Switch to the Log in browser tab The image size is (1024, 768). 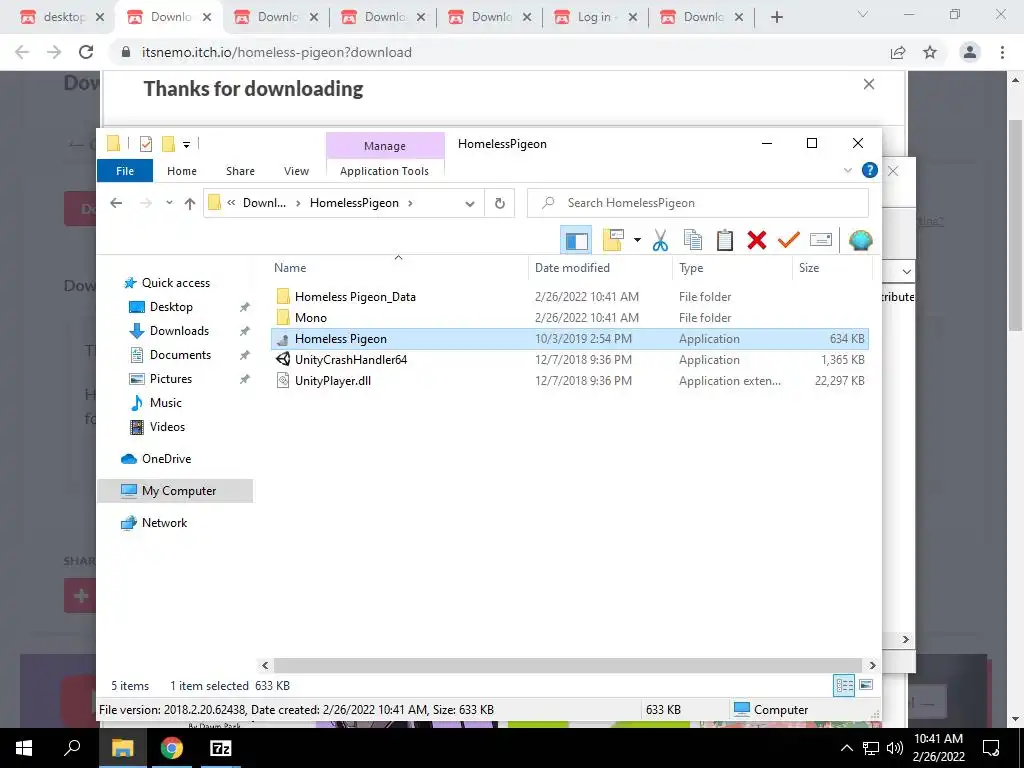coord(594,18)
